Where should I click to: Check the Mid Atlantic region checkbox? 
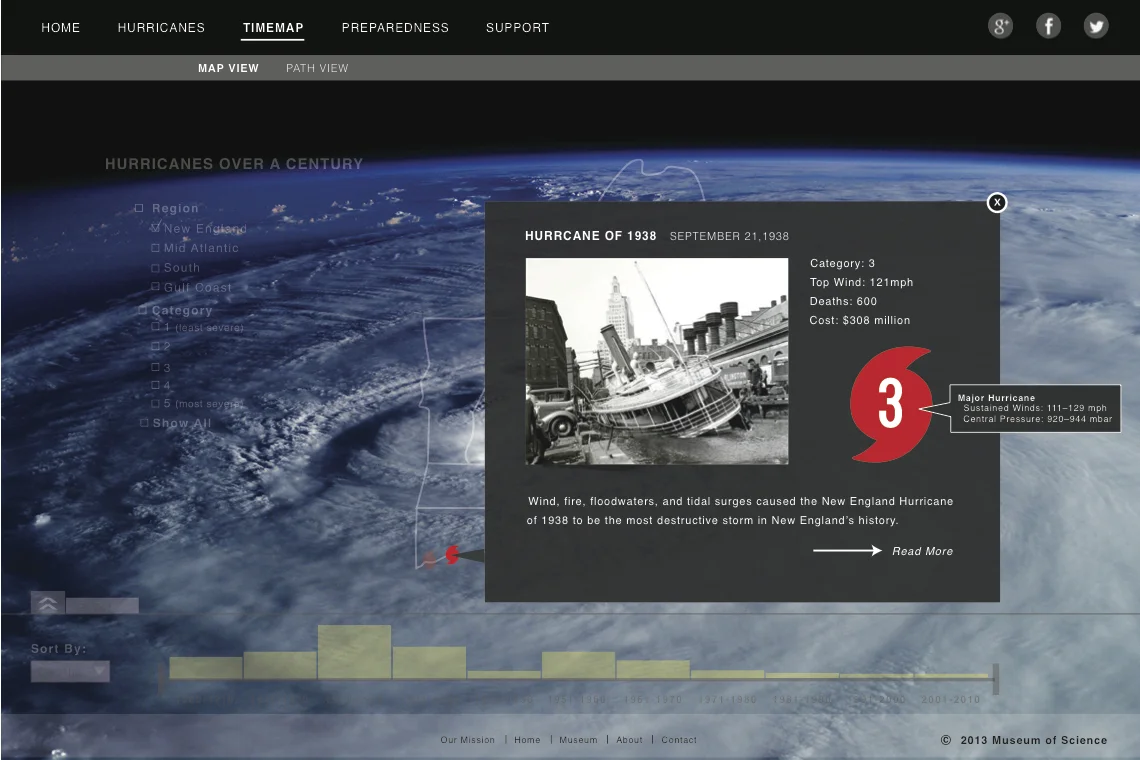click(155, 248)
